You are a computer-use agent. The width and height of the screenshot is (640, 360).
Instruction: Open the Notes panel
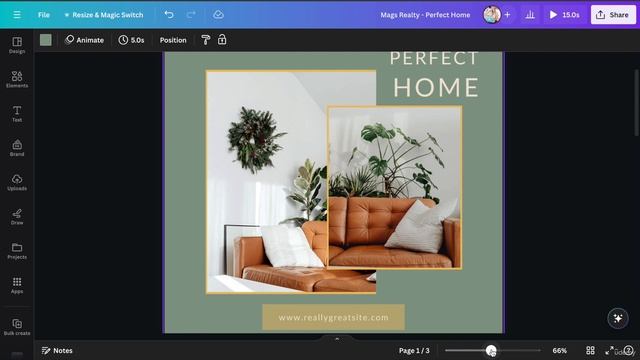pyautogui.click(x=57, y=351)
